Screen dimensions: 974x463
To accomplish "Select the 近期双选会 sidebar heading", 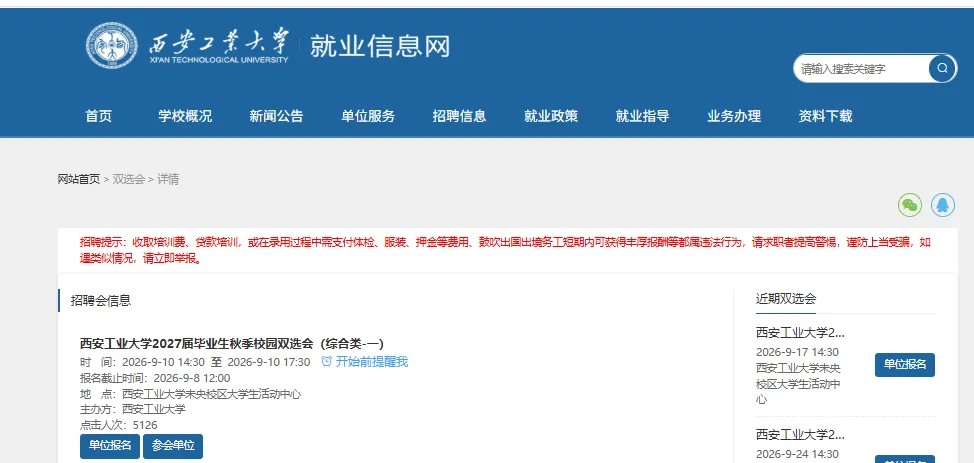I will (786, 298).
